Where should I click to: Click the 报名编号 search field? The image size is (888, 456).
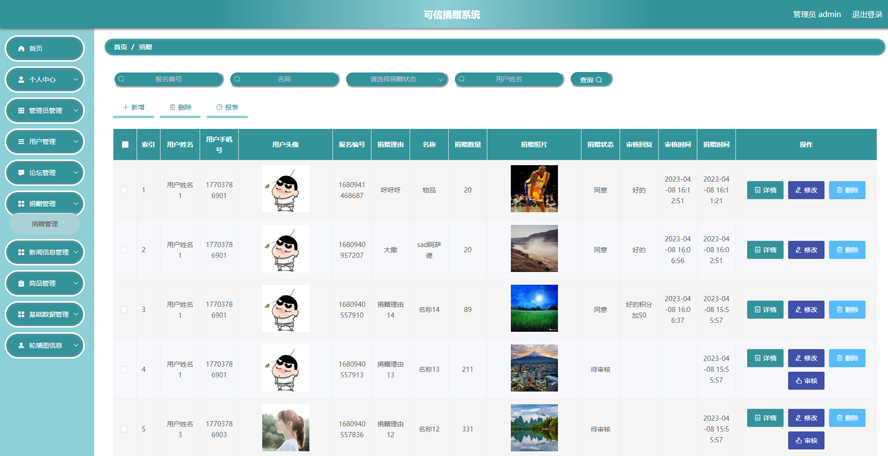point(169,80)
